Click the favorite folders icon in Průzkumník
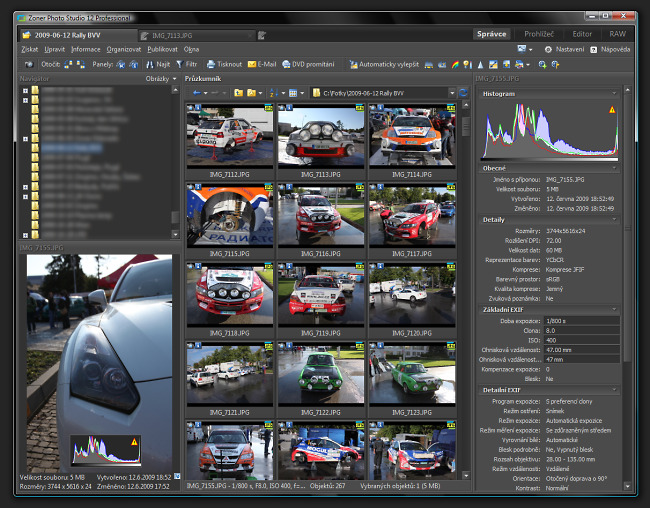 [x=251, y=93]
